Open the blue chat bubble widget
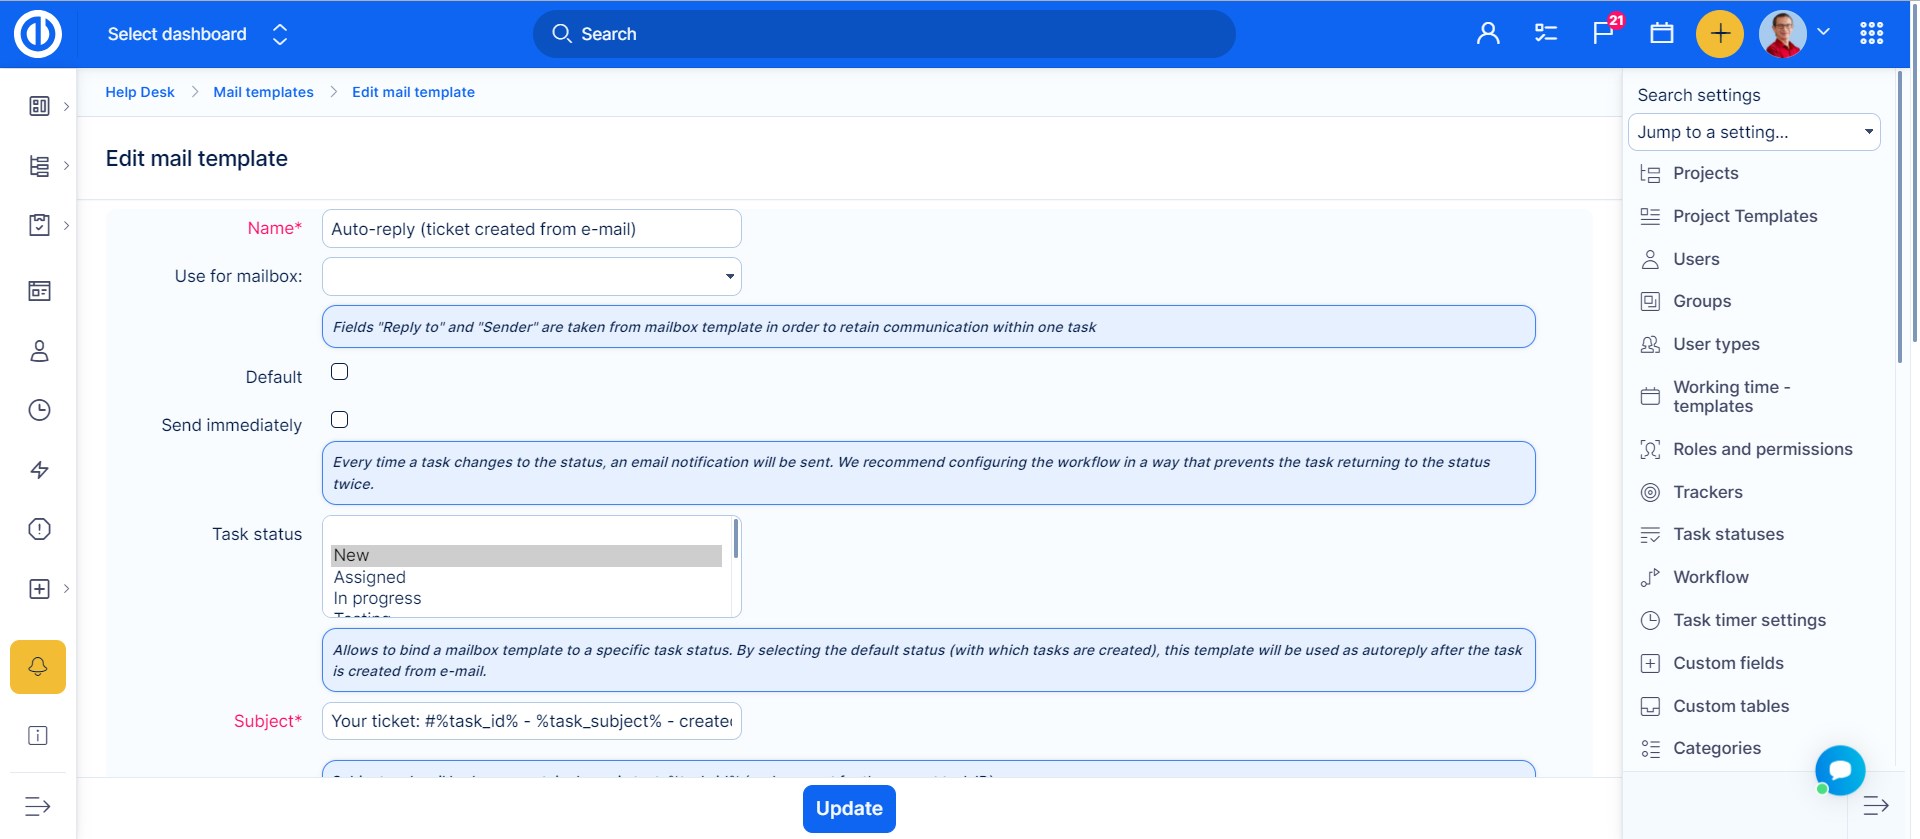The height and width of the screenshot is (839, 1920). 1839,770
